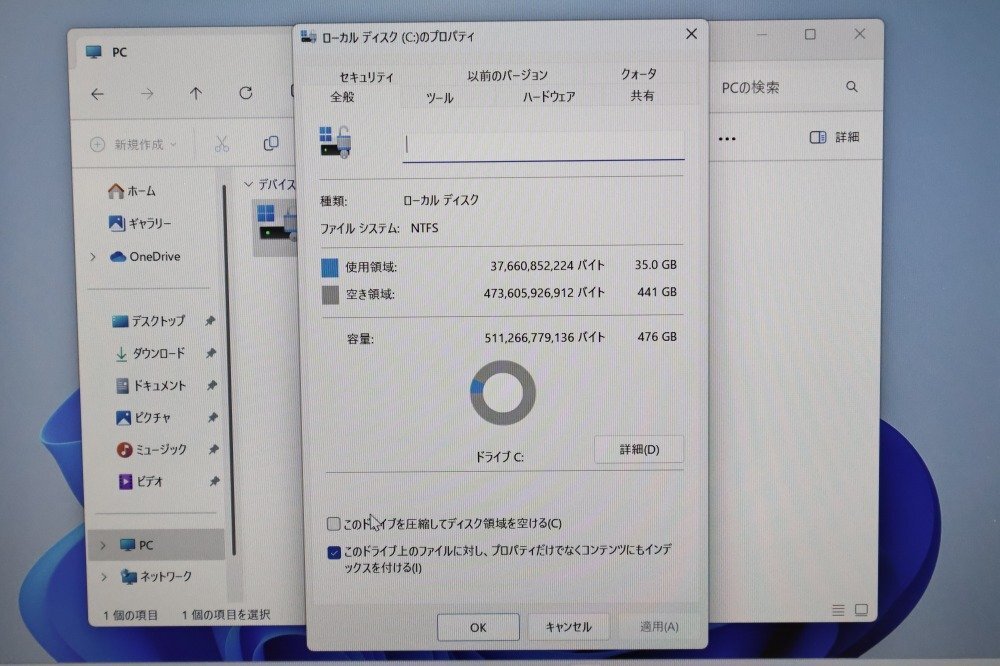Viewport: 1000px width, 666px height.
Task: Enable compress this drive checkbox
Action: [333, 524]
